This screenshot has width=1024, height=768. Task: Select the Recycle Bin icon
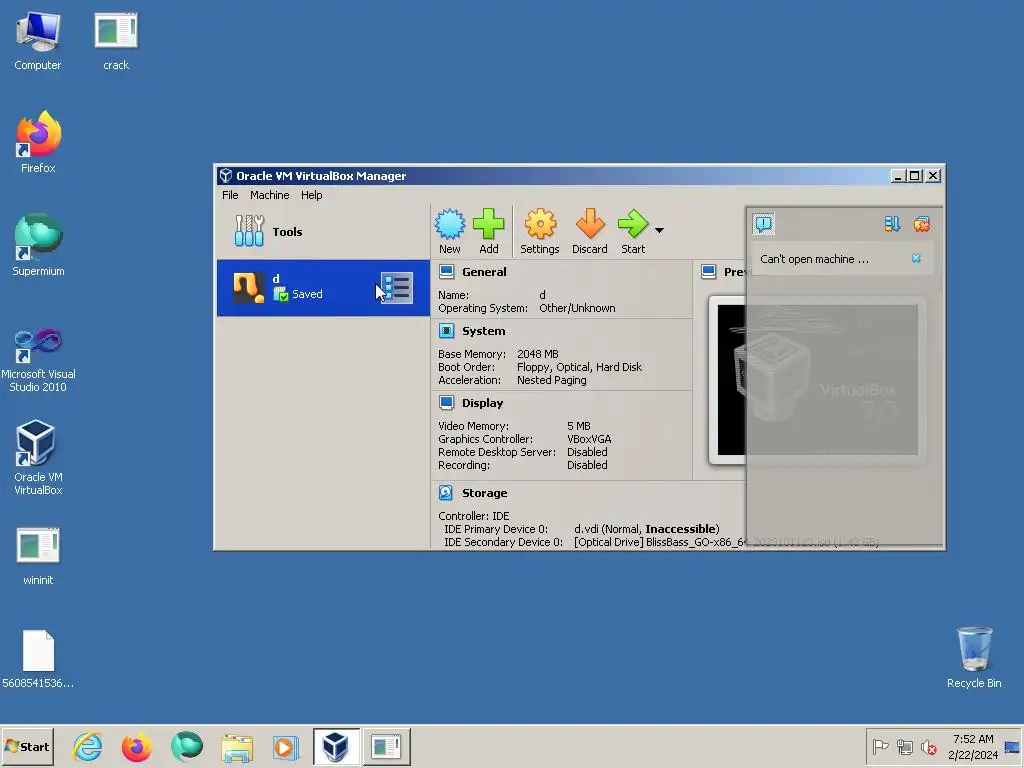tap(974, 658)
